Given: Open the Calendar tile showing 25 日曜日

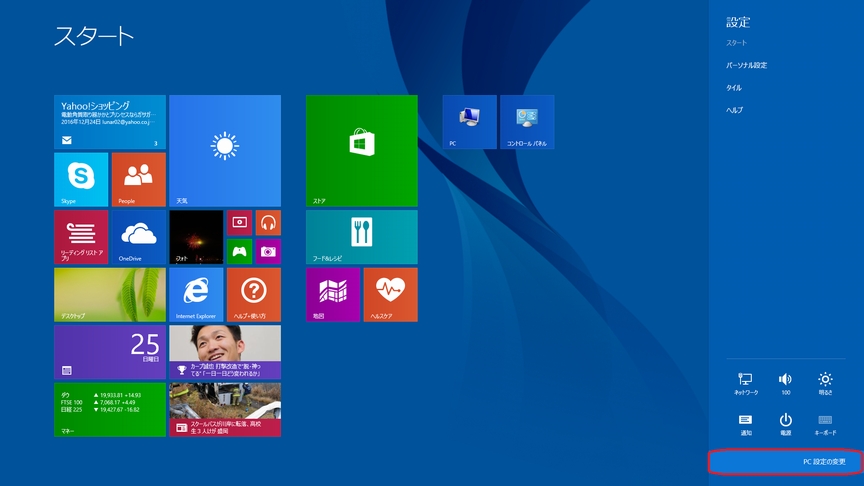Looking at the screenshot, I should [110, 352].
